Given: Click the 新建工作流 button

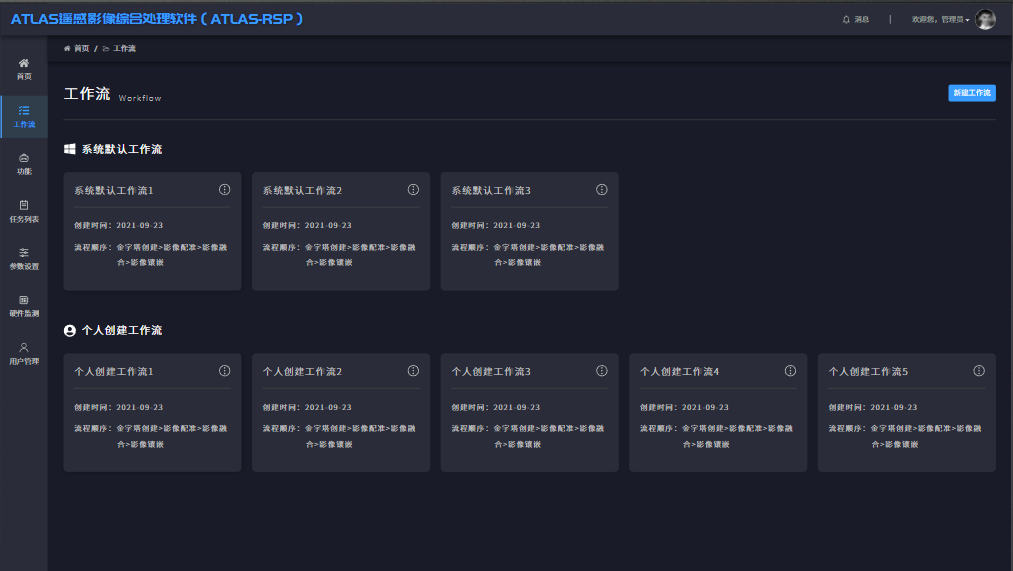Looking at the screenshot, I should [x=971, y=93].
